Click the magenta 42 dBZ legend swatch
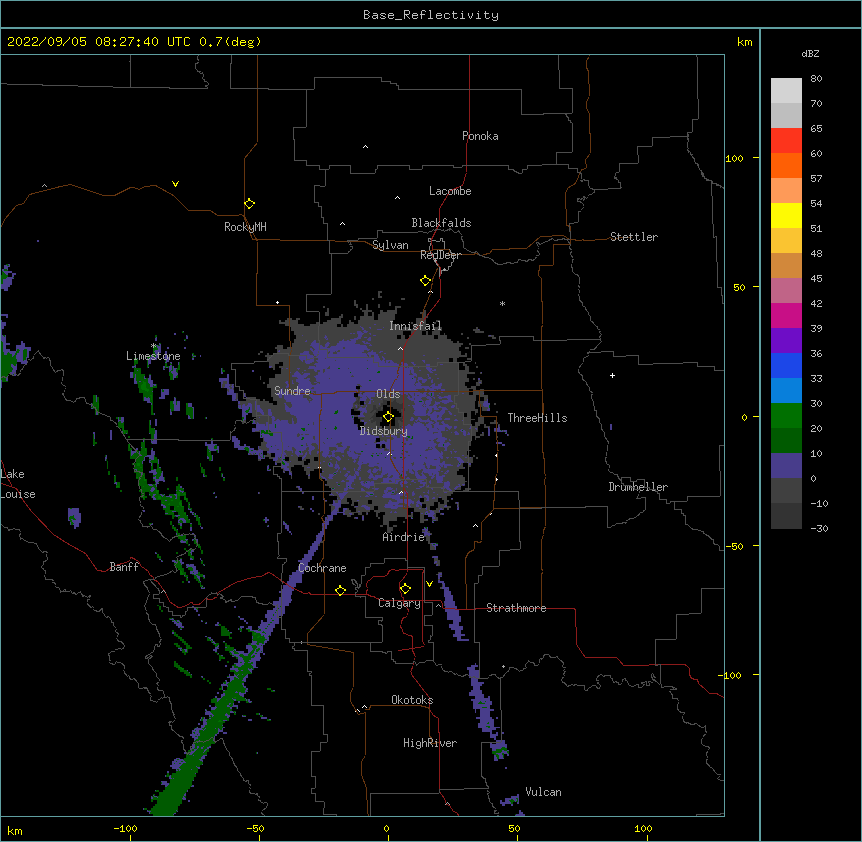This screenshot has height=842, width=862. 786,315
